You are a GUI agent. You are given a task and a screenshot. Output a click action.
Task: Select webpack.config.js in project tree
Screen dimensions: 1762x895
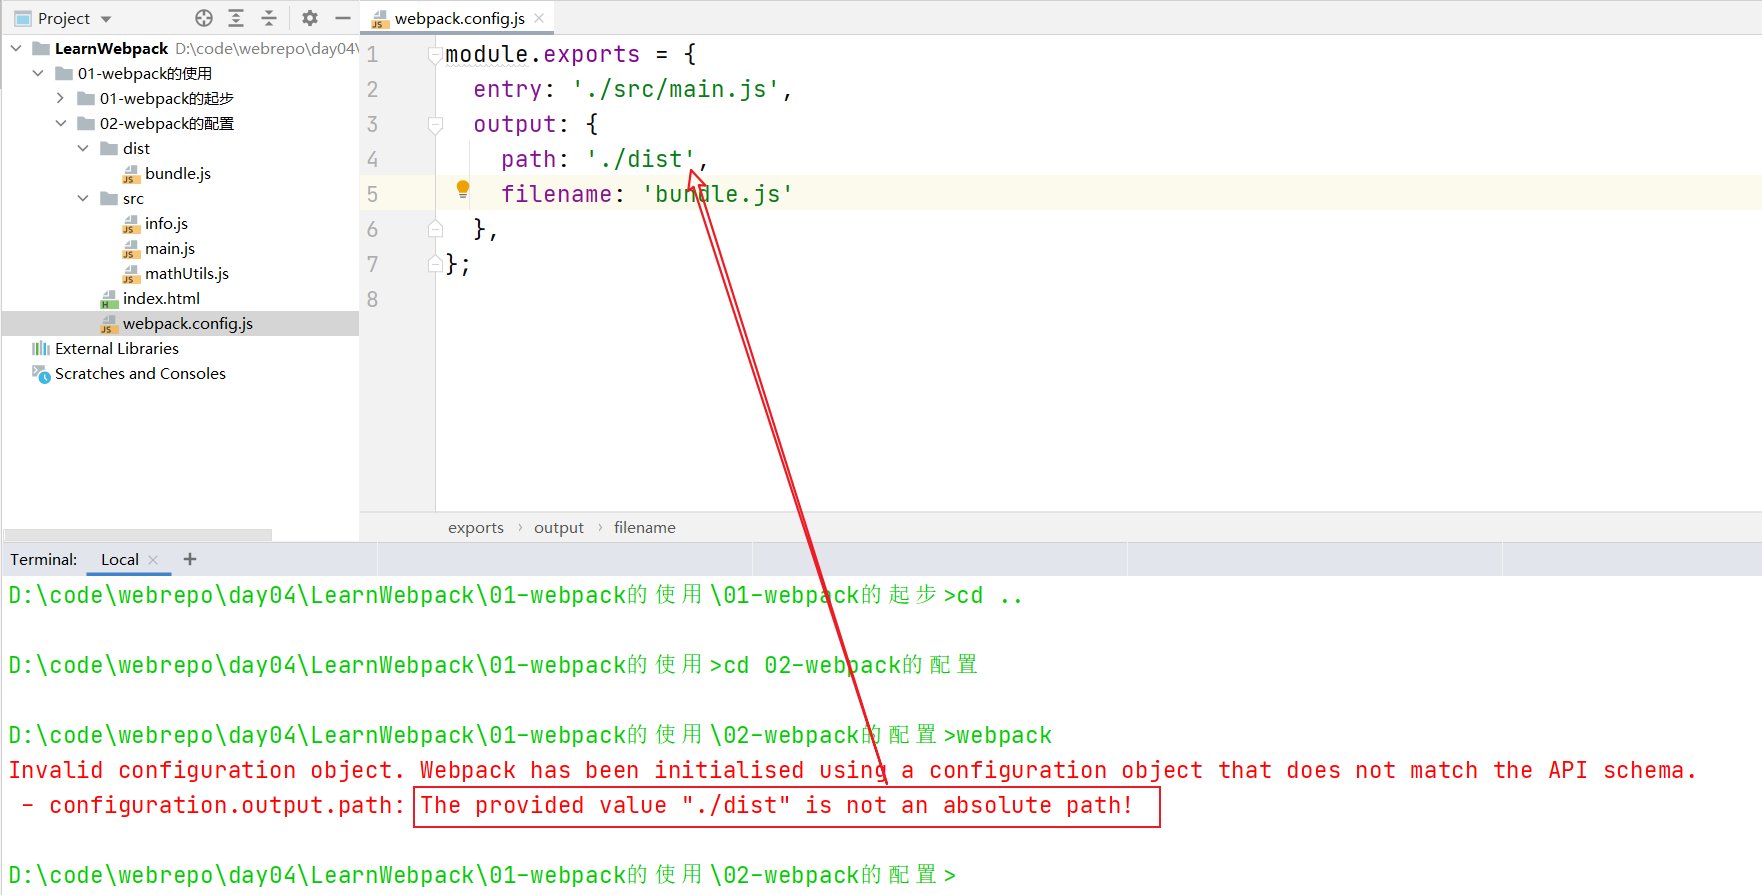point(188,323)
